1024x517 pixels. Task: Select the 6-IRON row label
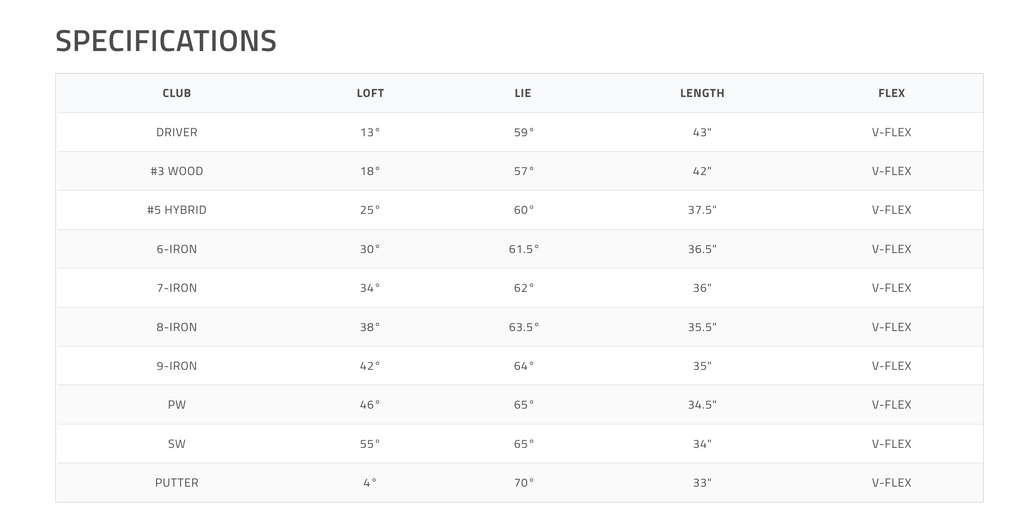coord(176,249)
